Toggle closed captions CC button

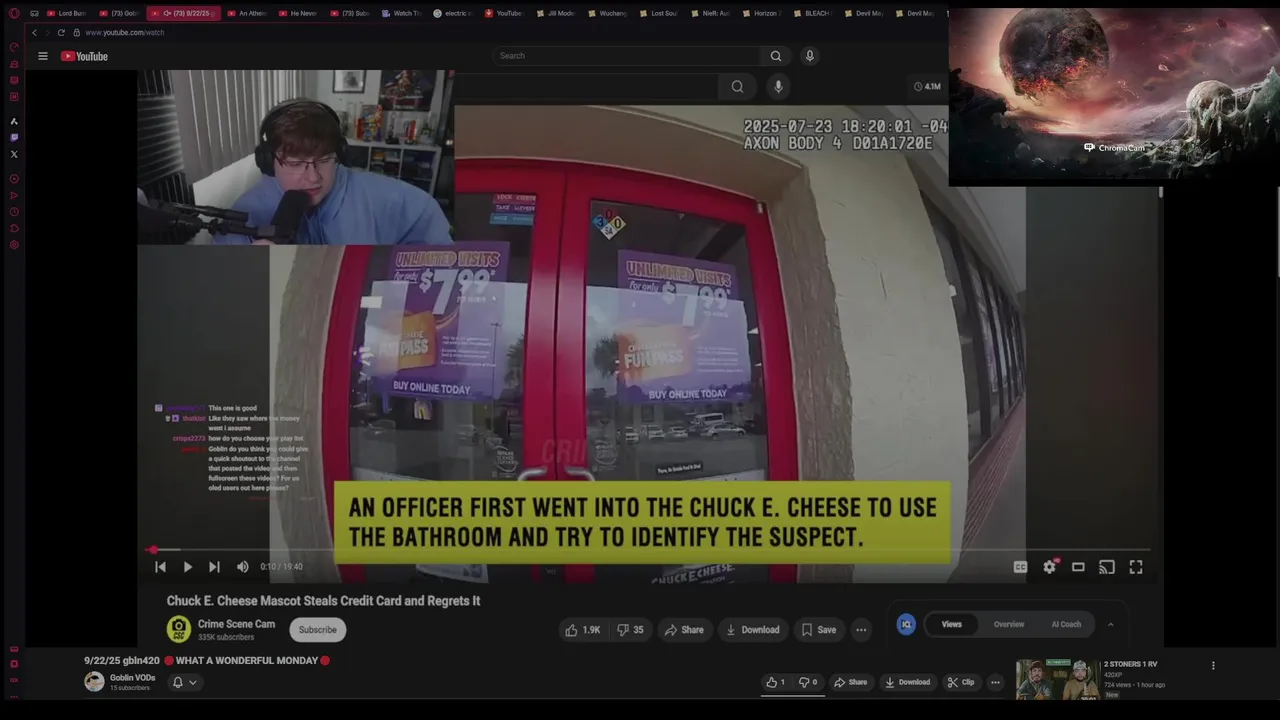click(x=1020, y=567)
